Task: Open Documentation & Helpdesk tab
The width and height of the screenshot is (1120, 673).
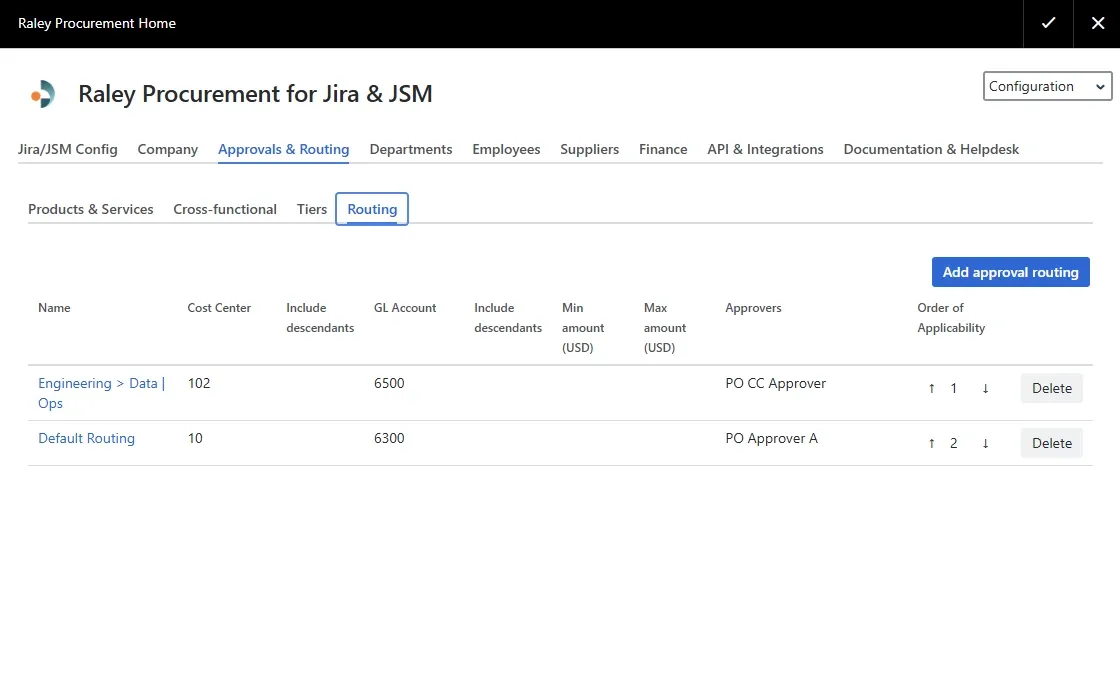Action: tap(931, 149)
